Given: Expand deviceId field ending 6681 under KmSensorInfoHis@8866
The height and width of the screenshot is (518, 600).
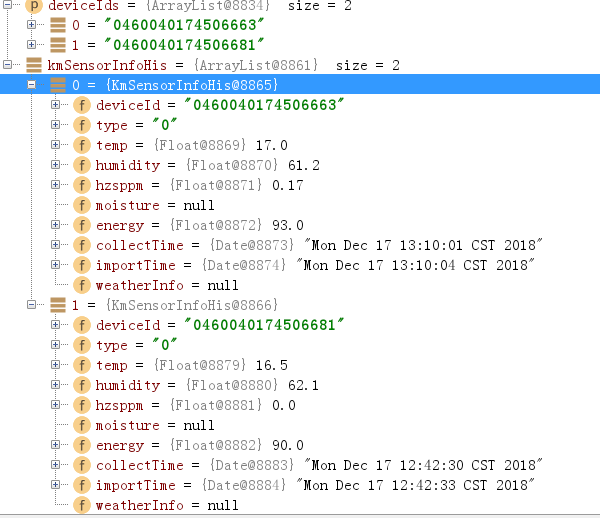Looking at the screenshot, I should click(x=55, y=324).
